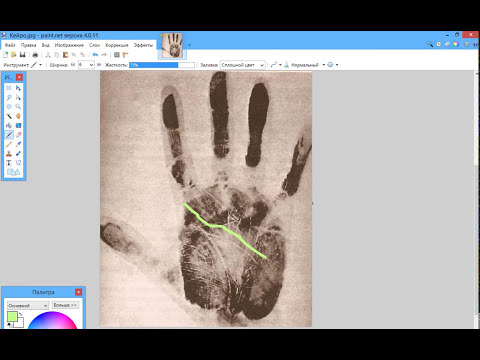Select the Rectangle Select tool
480x360 pixels.
coord(9,88)
